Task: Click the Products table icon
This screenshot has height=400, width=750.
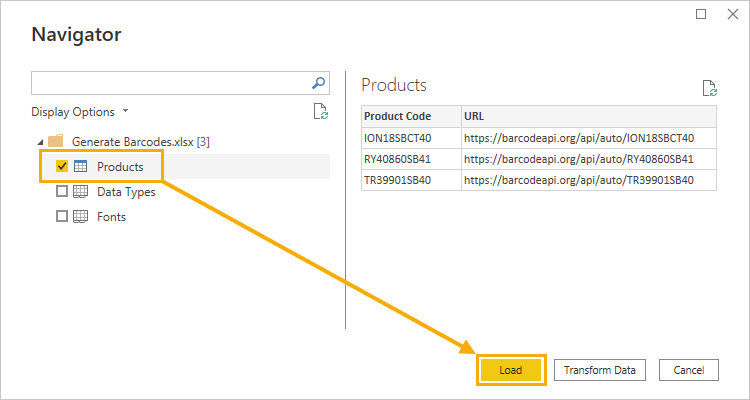Action: coord(80,167)
